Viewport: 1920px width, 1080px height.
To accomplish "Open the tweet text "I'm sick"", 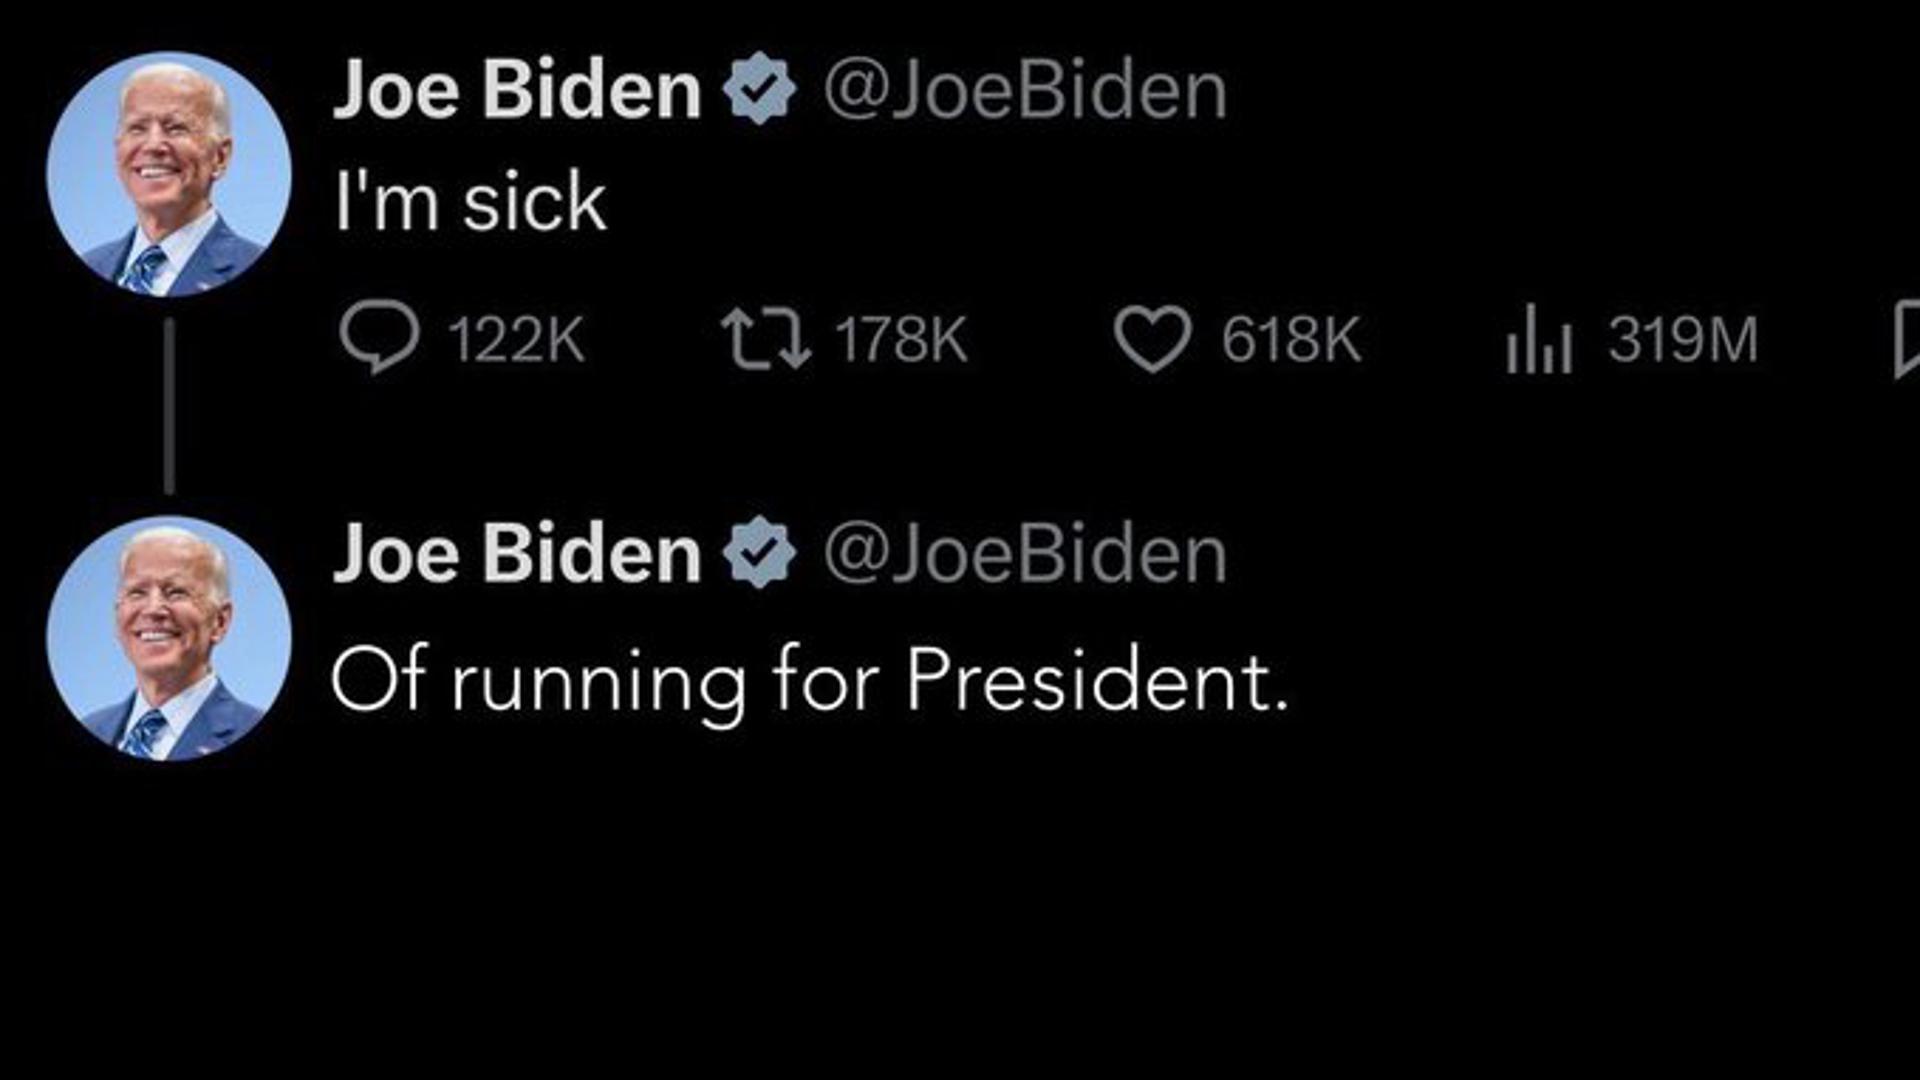I will (470, 202).
